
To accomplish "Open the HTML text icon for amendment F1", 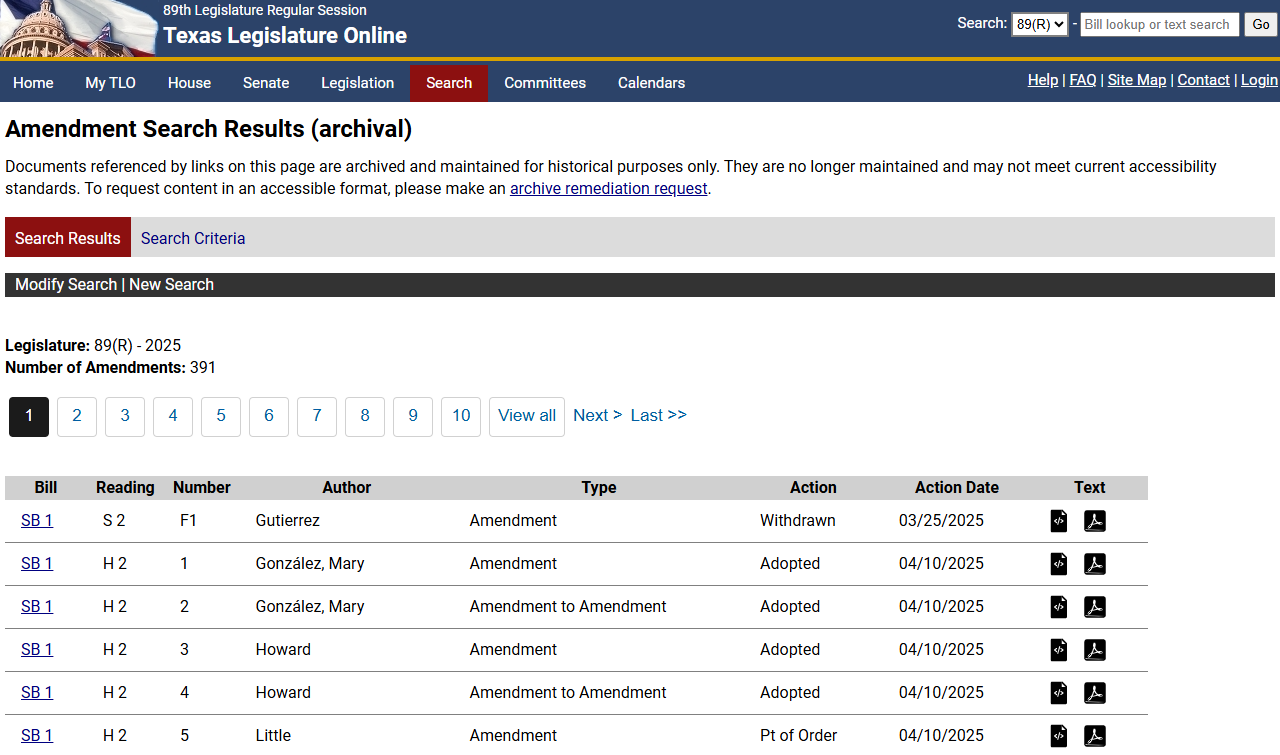I will click(1059, 521).
